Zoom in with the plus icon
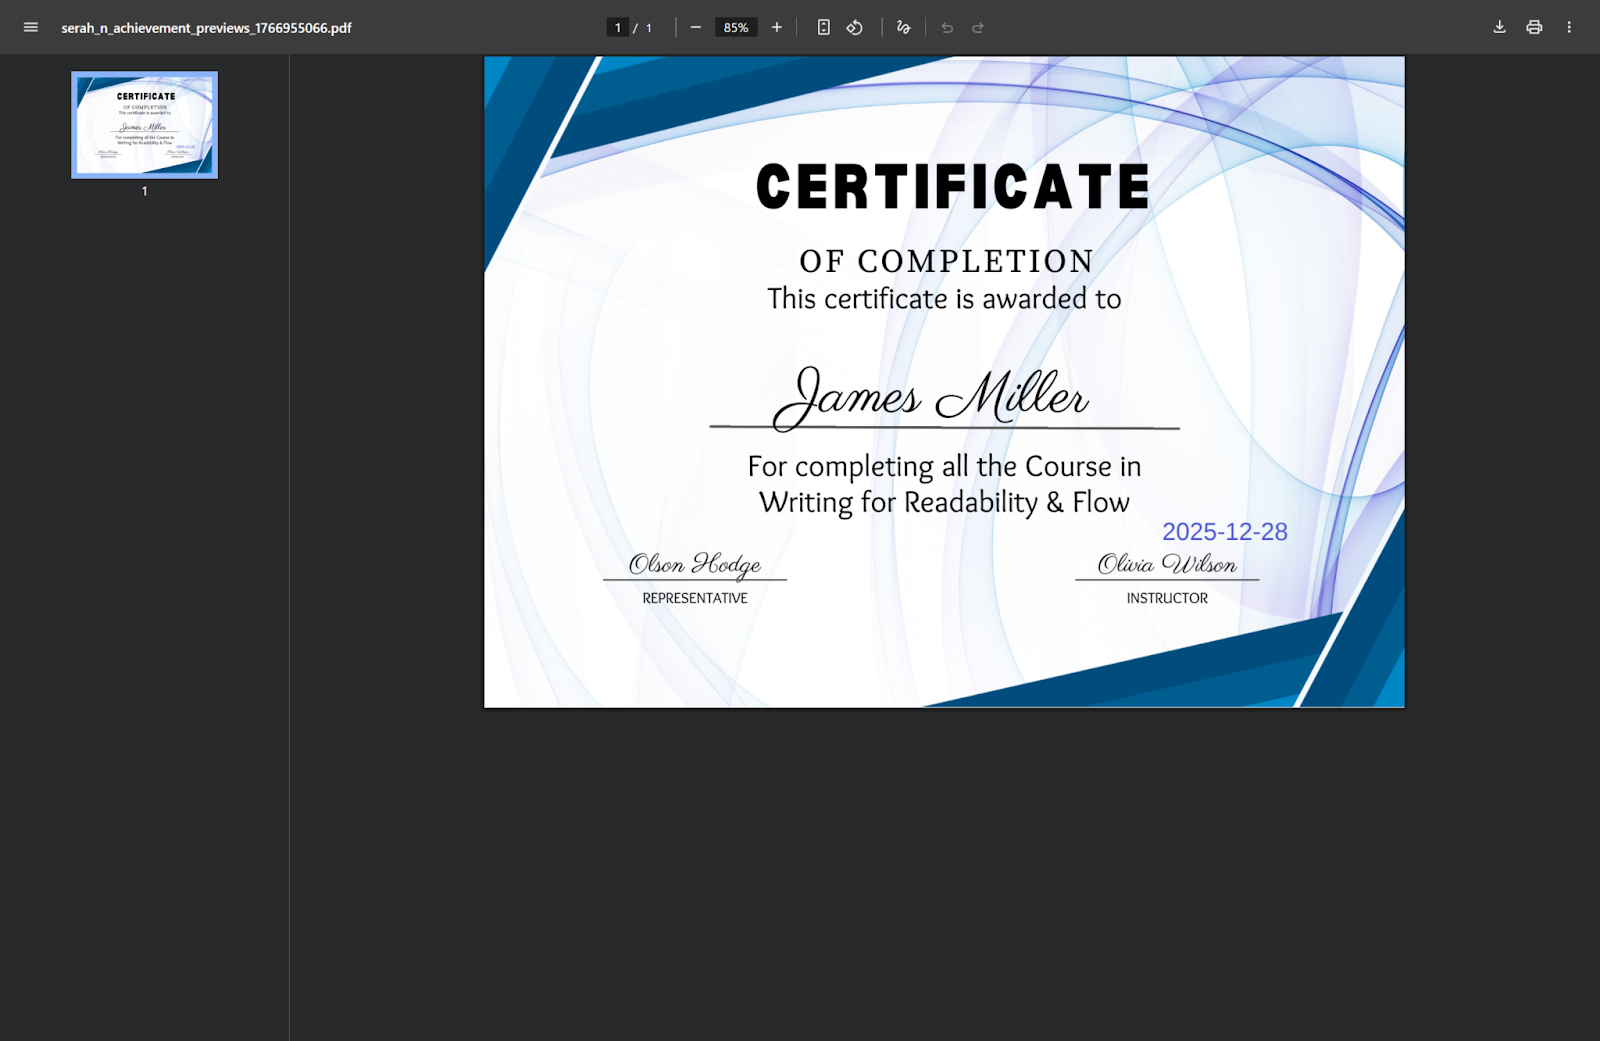The width and height of the screenshot is (1600, 1041). tap(777, 27)
